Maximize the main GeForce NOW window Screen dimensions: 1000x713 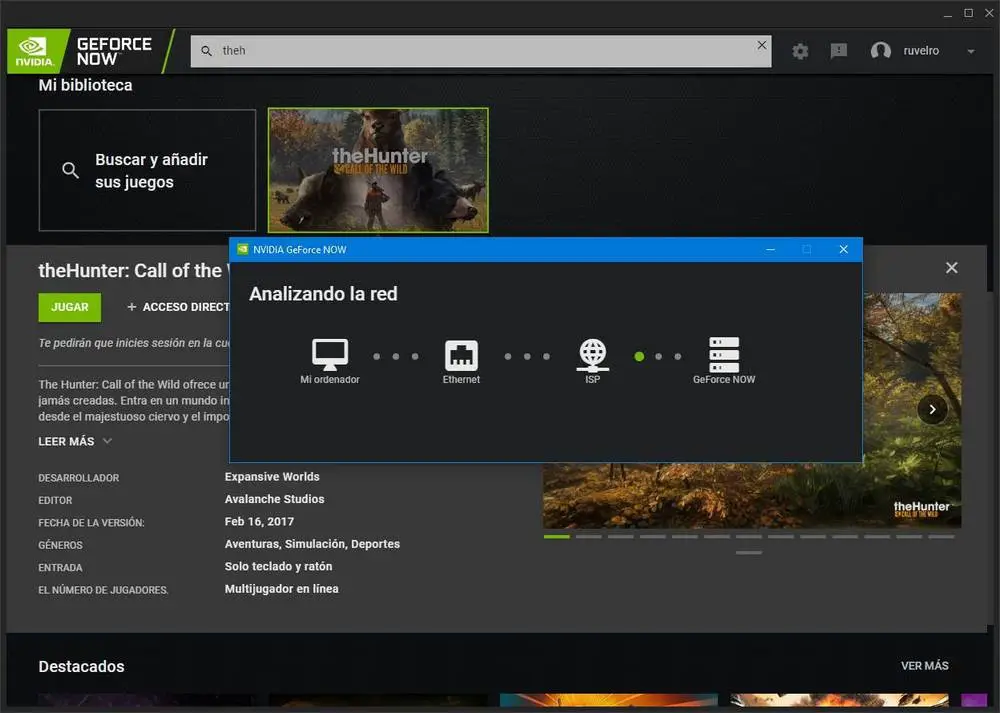click(x=968, y=13)
